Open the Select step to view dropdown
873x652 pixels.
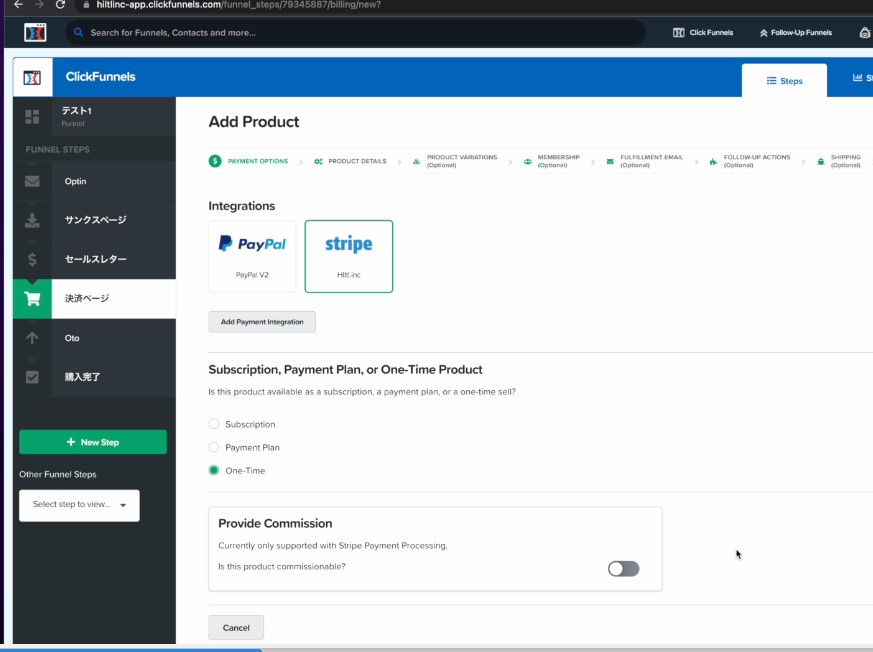pyautogui.click(x=79, y=505)
